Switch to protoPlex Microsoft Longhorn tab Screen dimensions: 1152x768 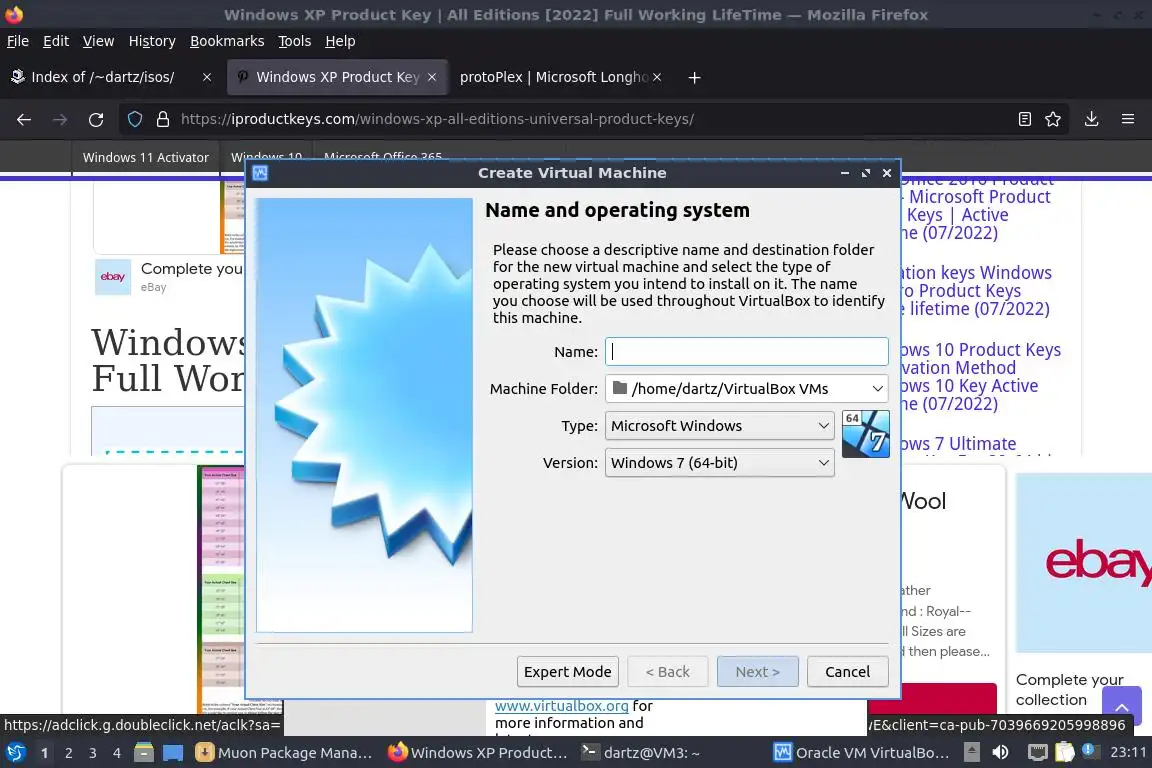coord(554,77)
